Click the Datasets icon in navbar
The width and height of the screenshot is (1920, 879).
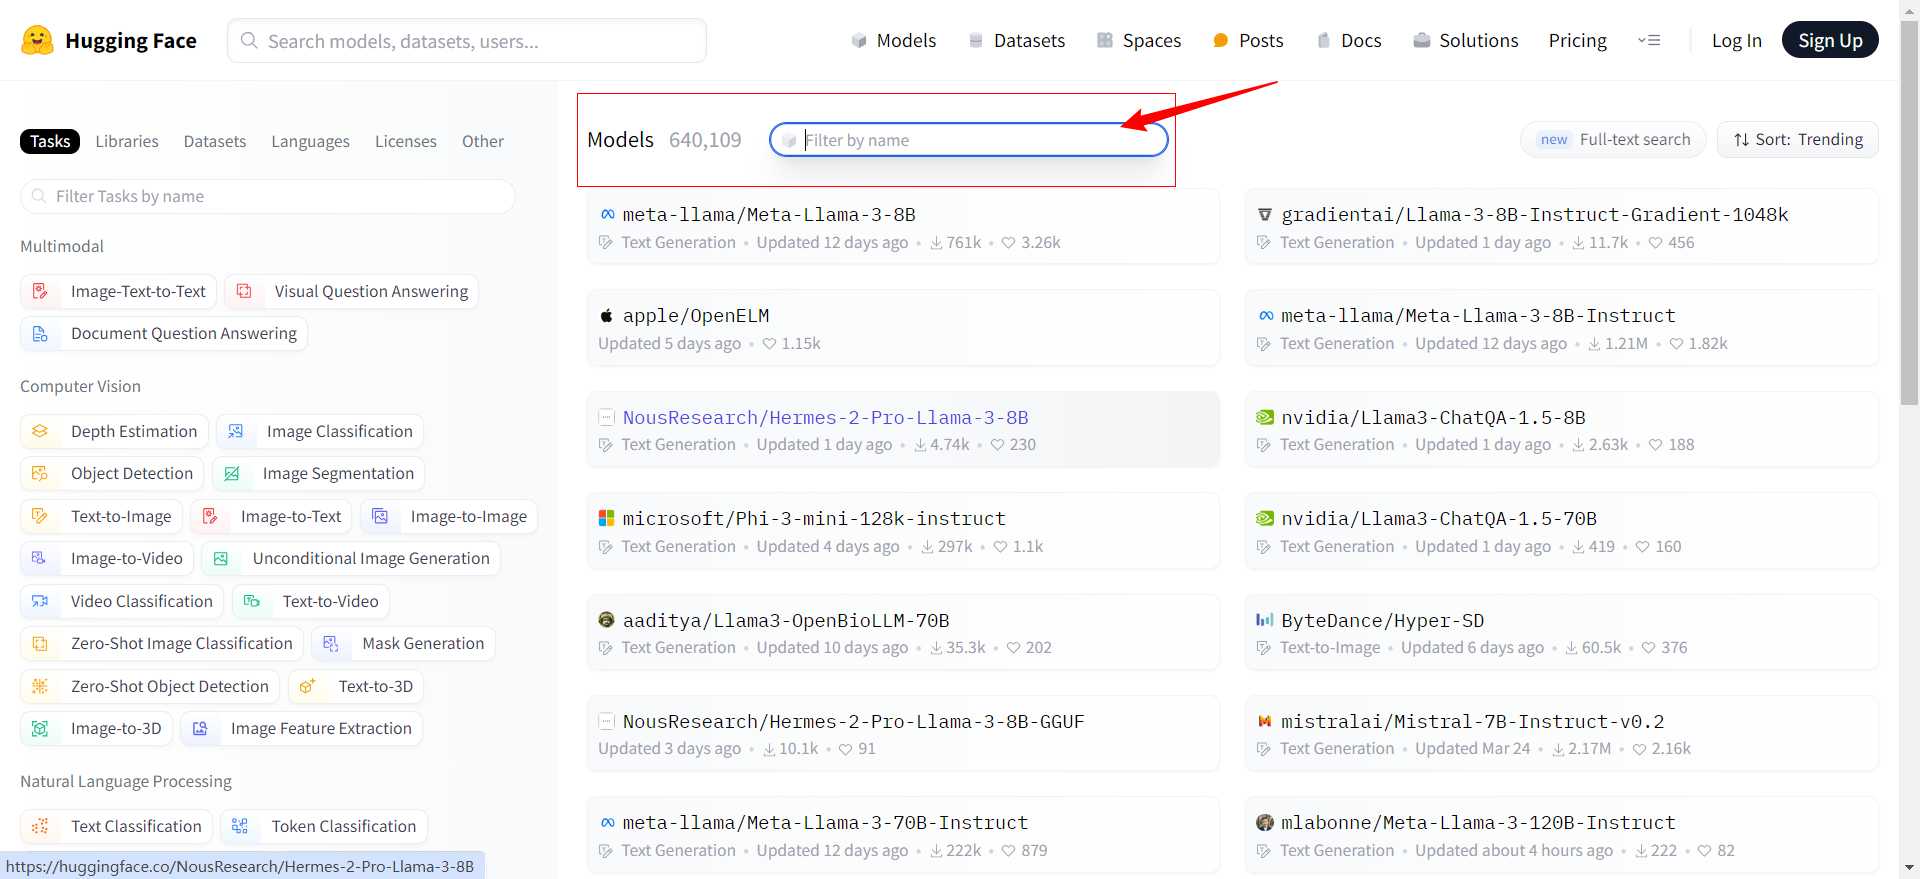pyautogui.click(x=976, y=40)
